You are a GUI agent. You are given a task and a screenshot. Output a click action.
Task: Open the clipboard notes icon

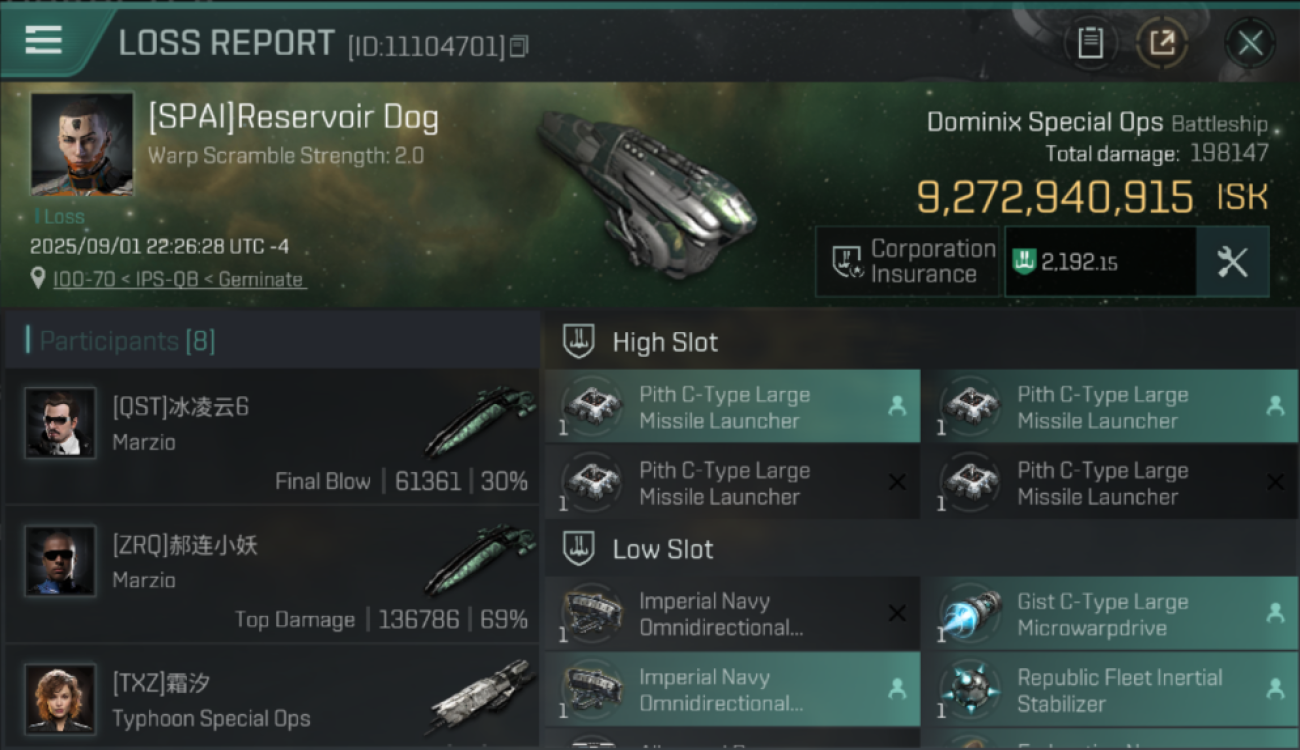tap(1090, 43)
